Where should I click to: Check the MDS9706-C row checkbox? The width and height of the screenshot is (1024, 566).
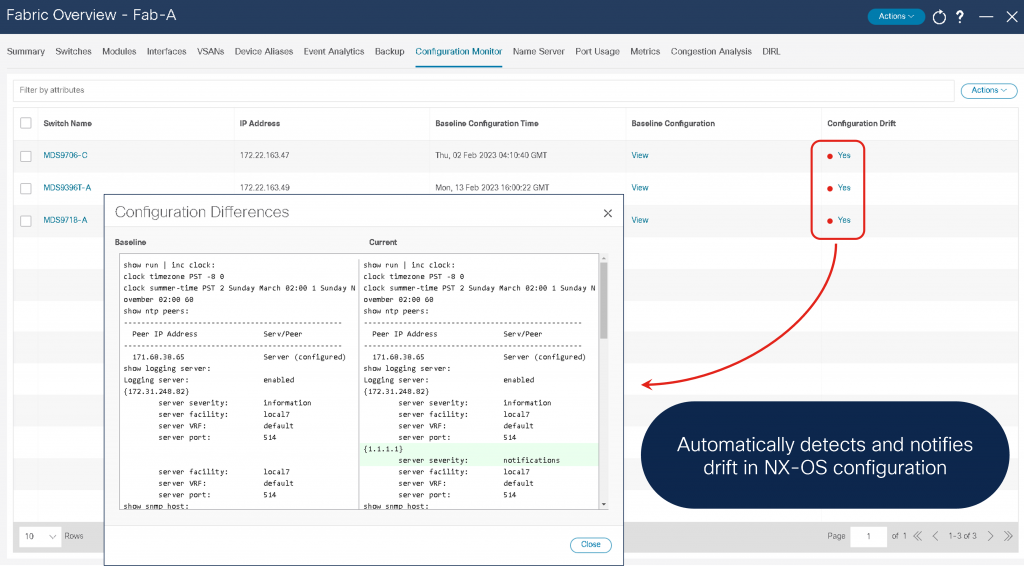click(x=25, y=155)
